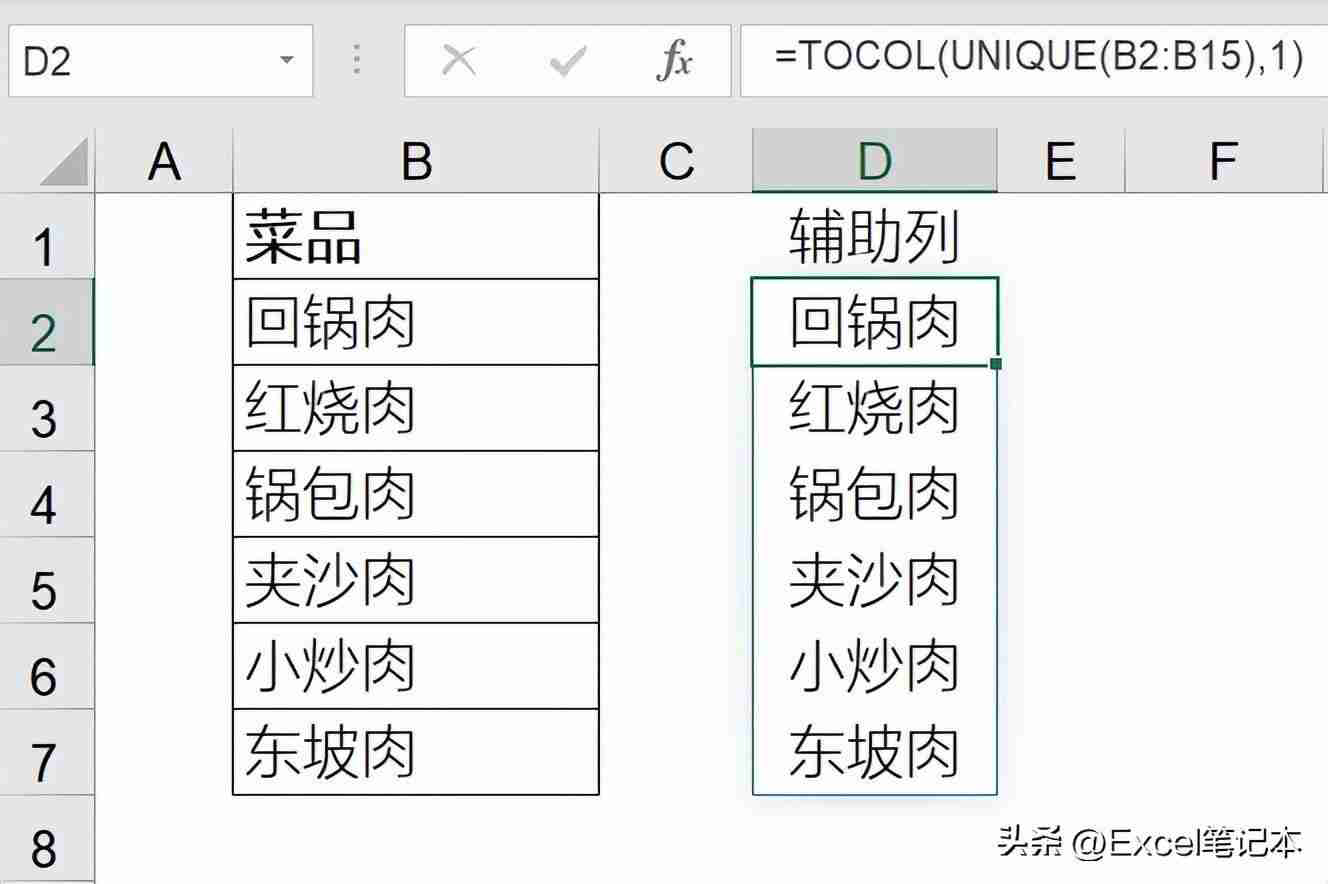The image size is (1328, 884).
Task: Click the enter checkmark icon in formula bar
Action: pyautogui.click(x=567, y=62)
